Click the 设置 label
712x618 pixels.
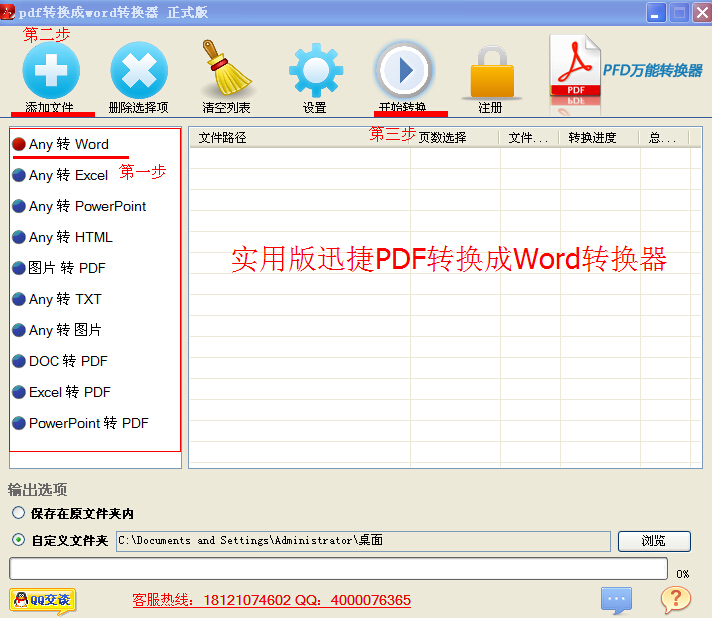click(315, 108)
